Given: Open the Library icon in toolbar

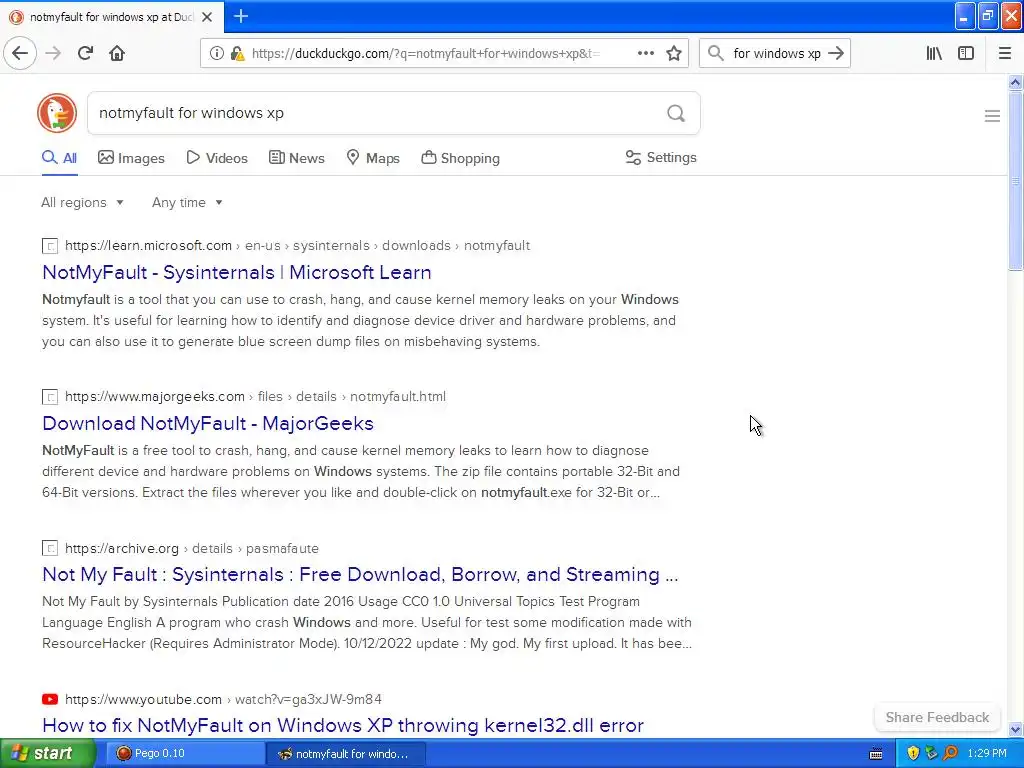Looking at the screenshot, I should (x=934, y=53).
